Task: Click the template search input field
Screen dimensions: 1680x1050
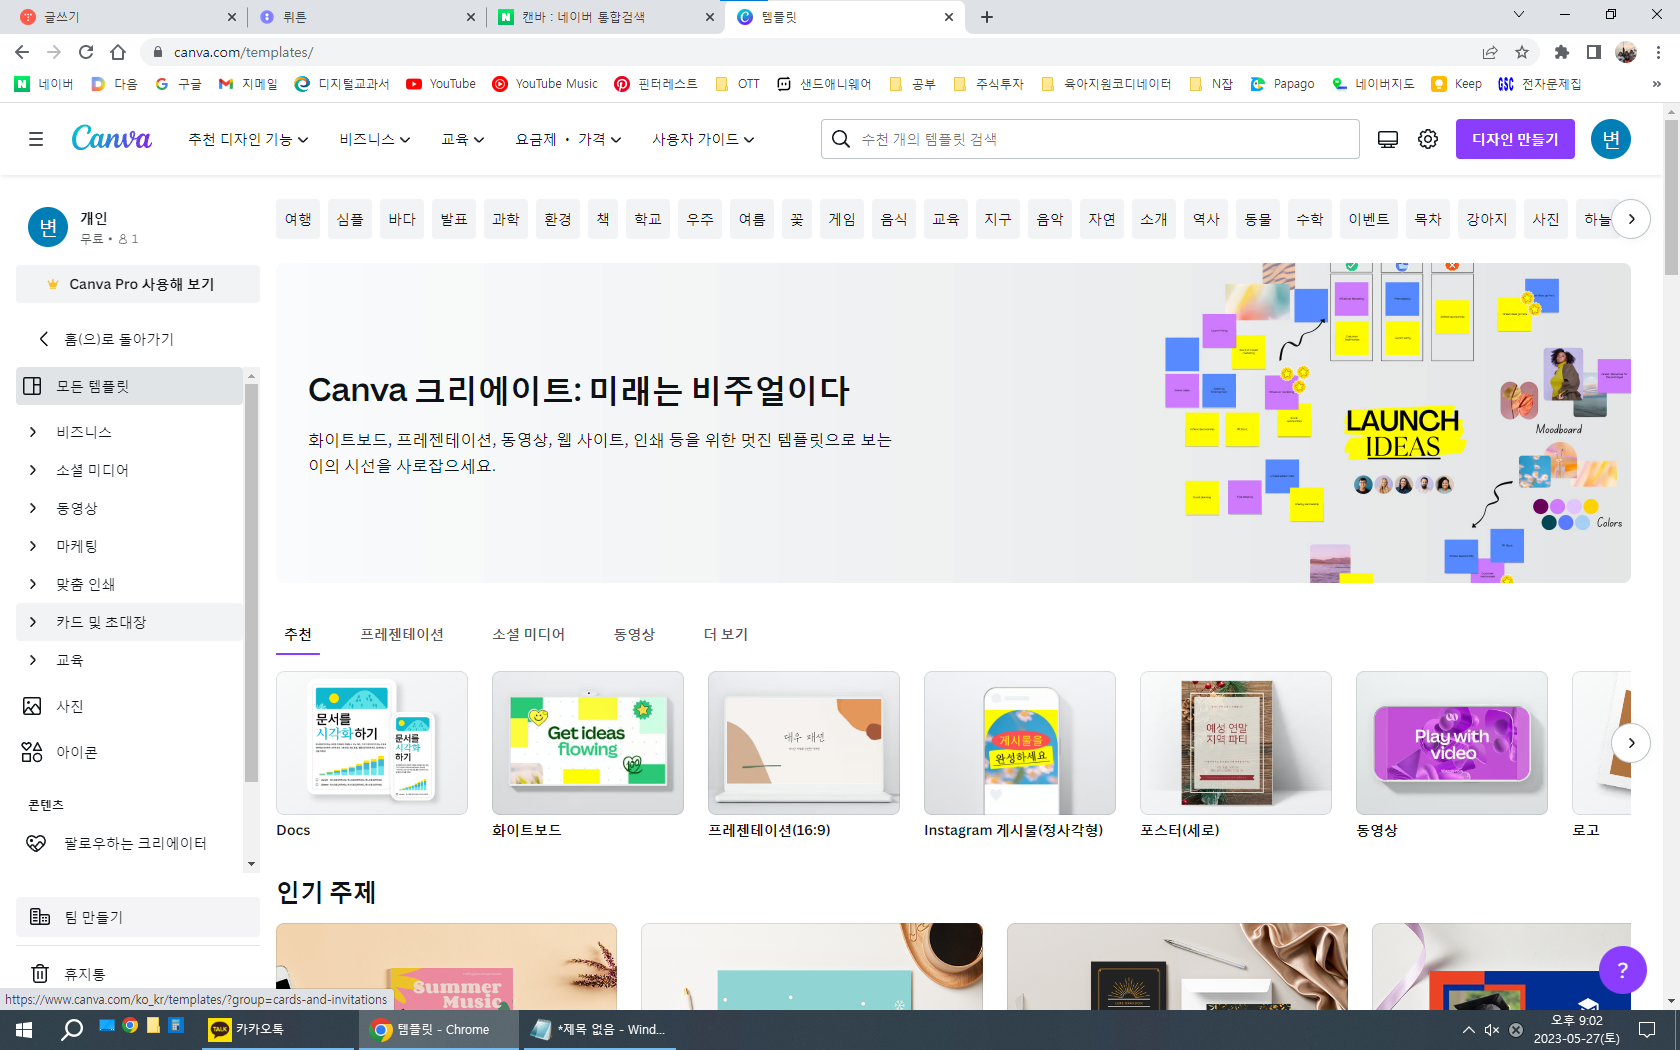Action: 1090,139
